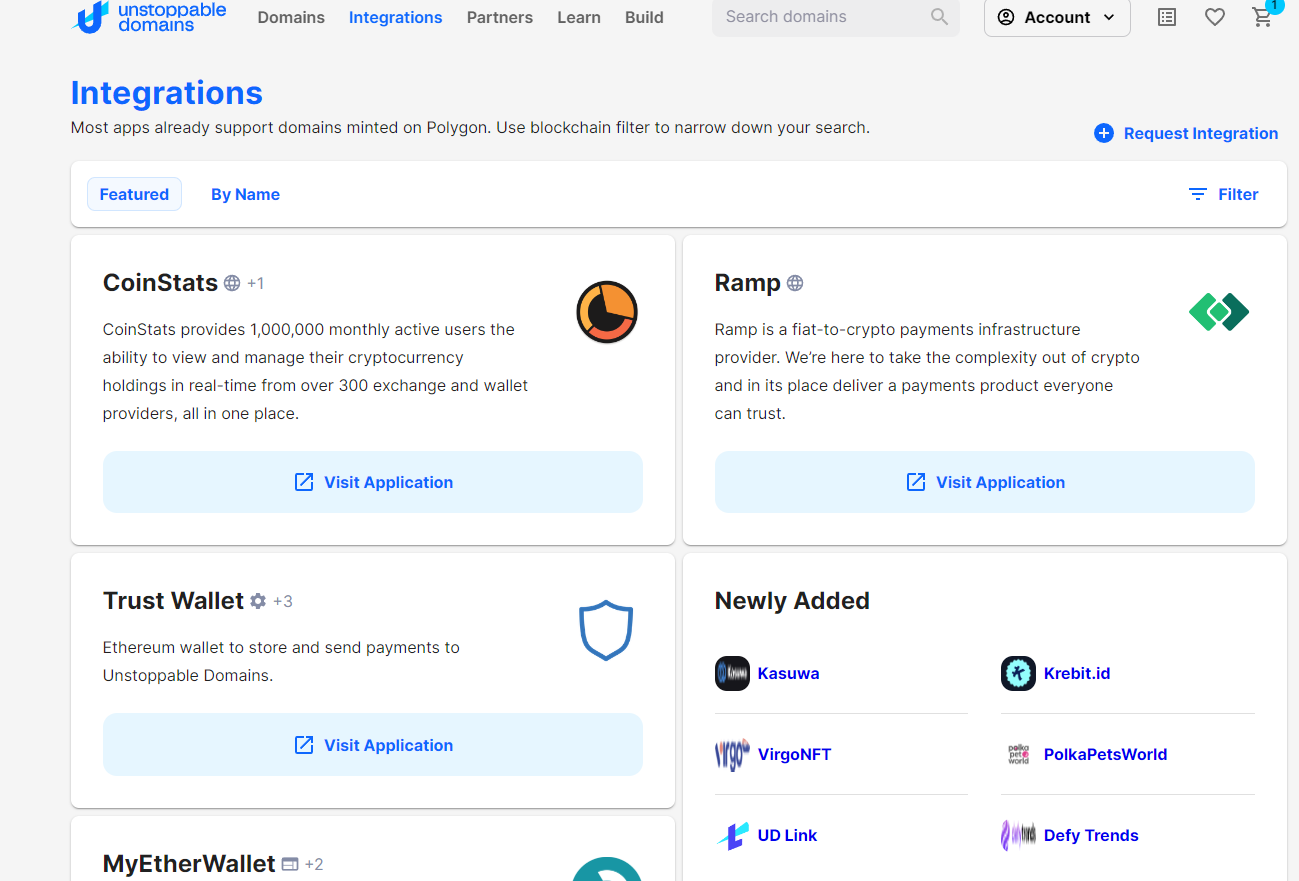Viewport: 1299px width, 881px height.
Task: Click the +1 label beside CoinStats
Action: pyautogui.click(x=256, y=283)
